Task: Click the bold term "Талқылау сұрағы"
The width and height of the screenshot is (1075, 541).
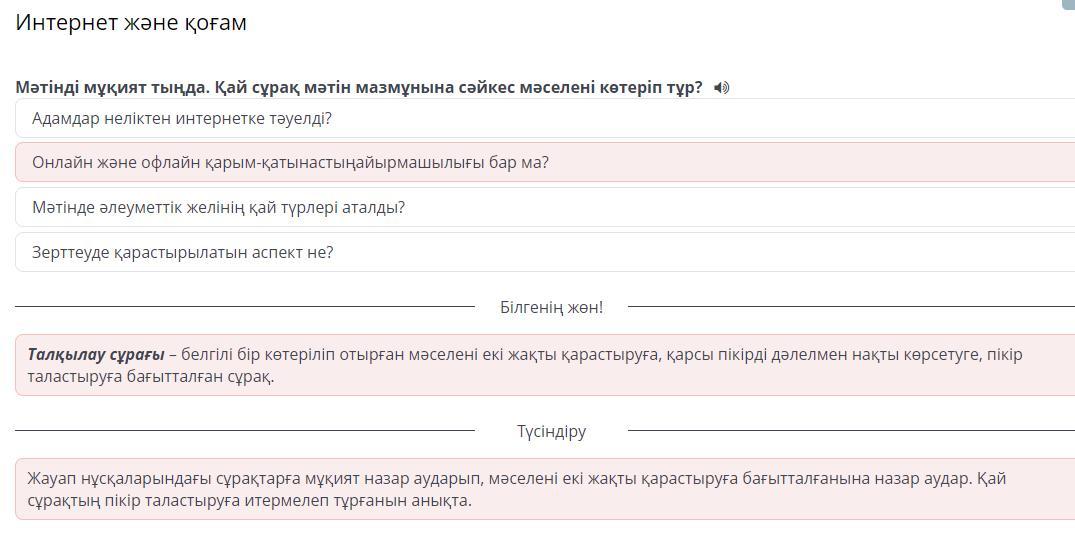Action: [96, 355]
